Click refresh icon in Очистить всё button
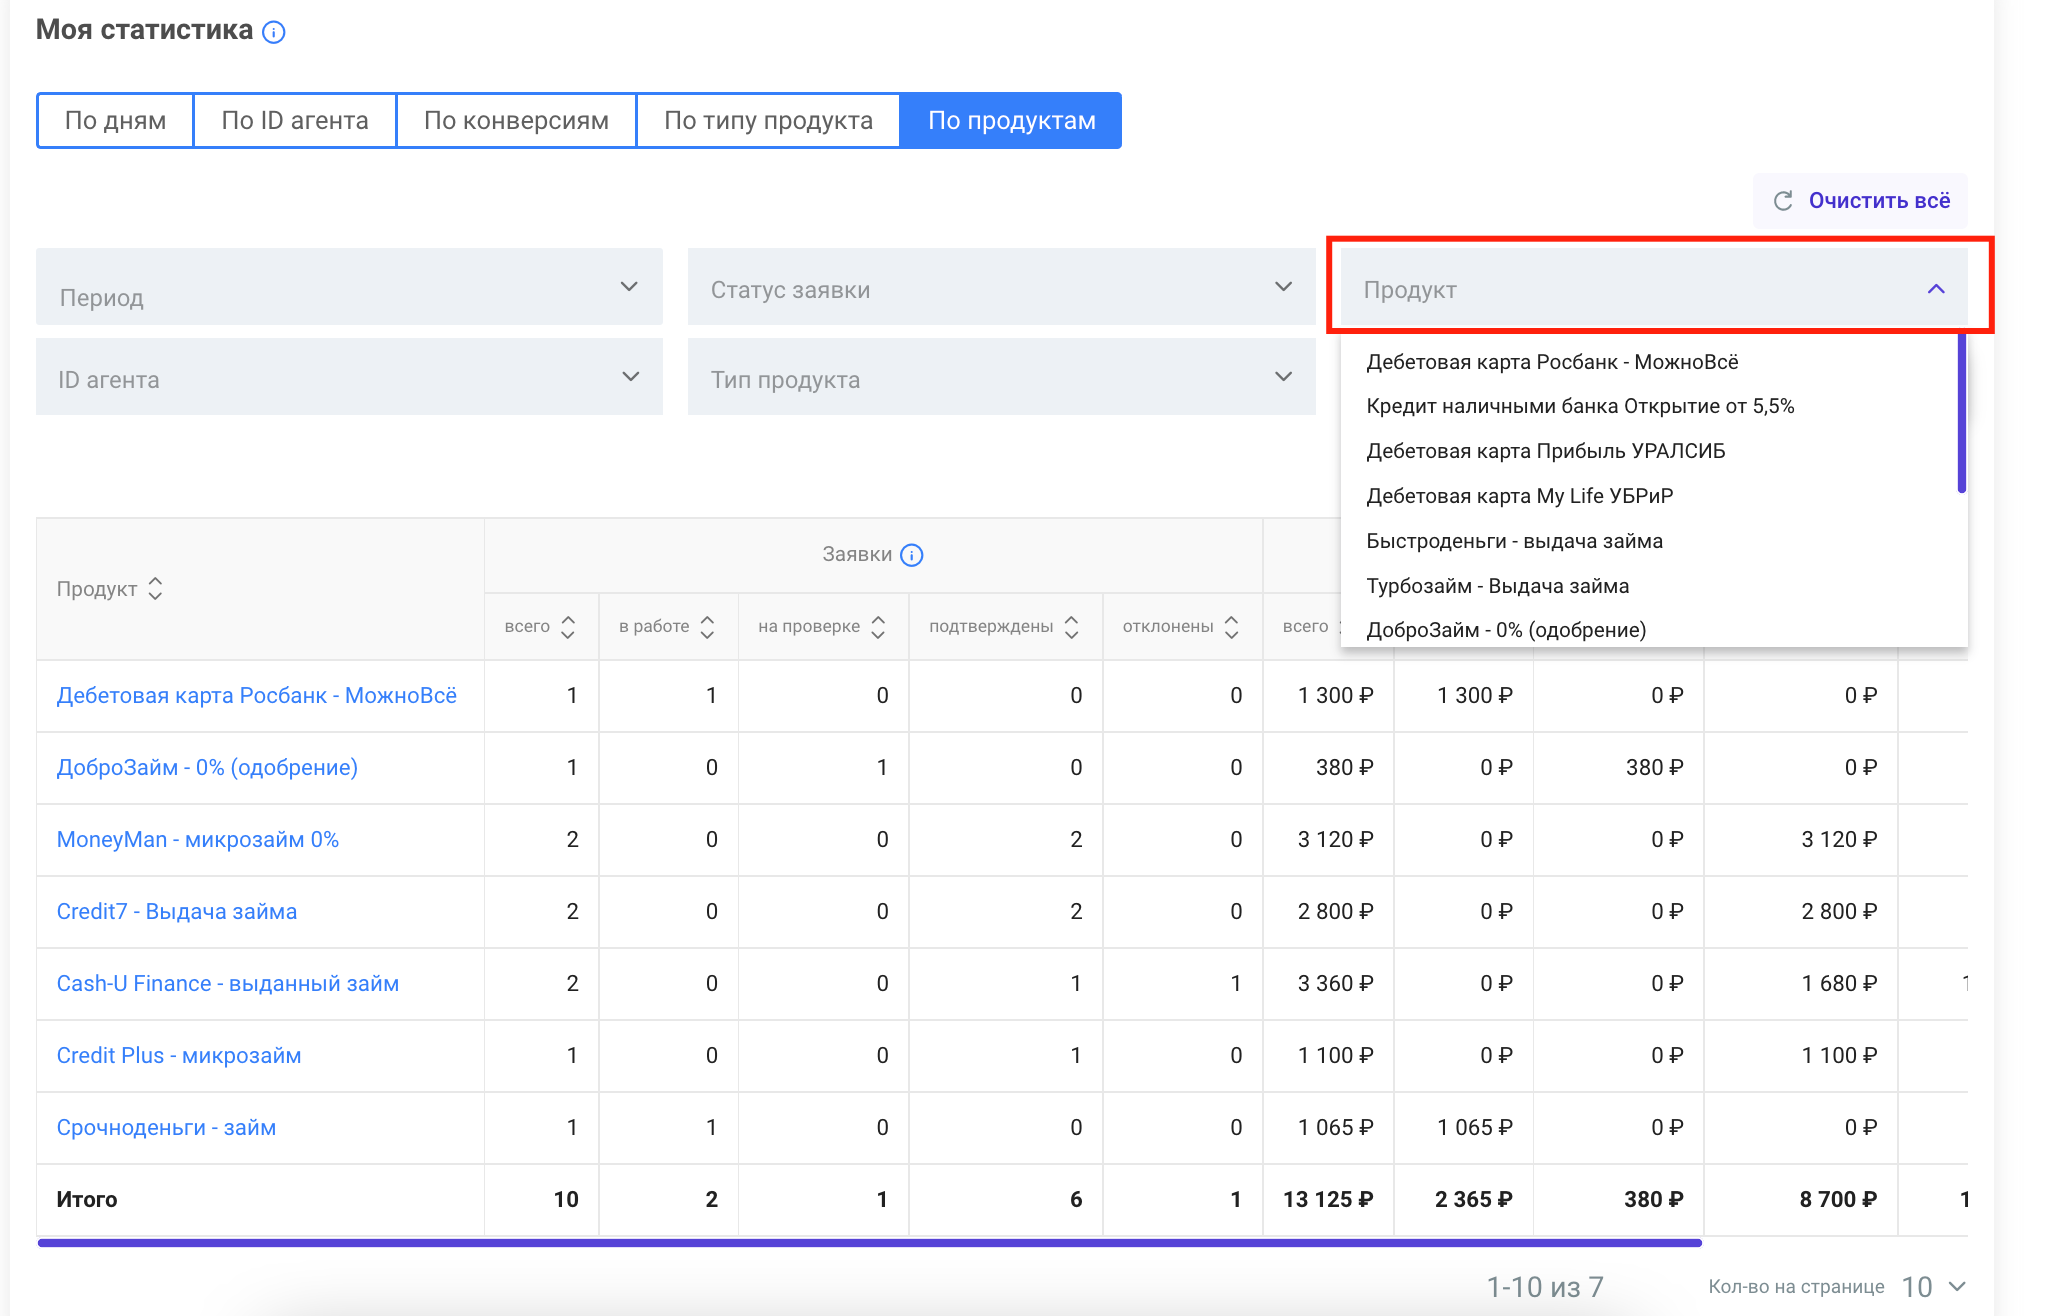The width and height of the screenshot is (2058, 1316). click(x=1782, y=201)
